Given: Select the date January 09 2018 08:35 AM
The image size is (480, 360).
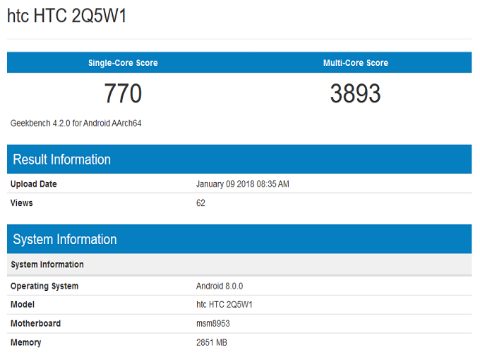Looking at the screenshot, I should tap(243, 184).
